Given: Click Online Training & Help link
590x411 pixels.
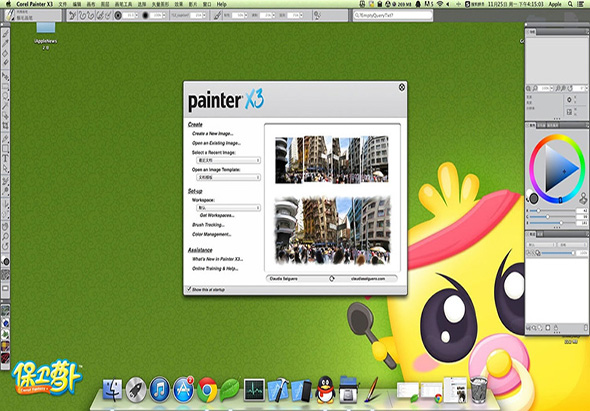Looking at the screenshot, I should pos(215,269).
